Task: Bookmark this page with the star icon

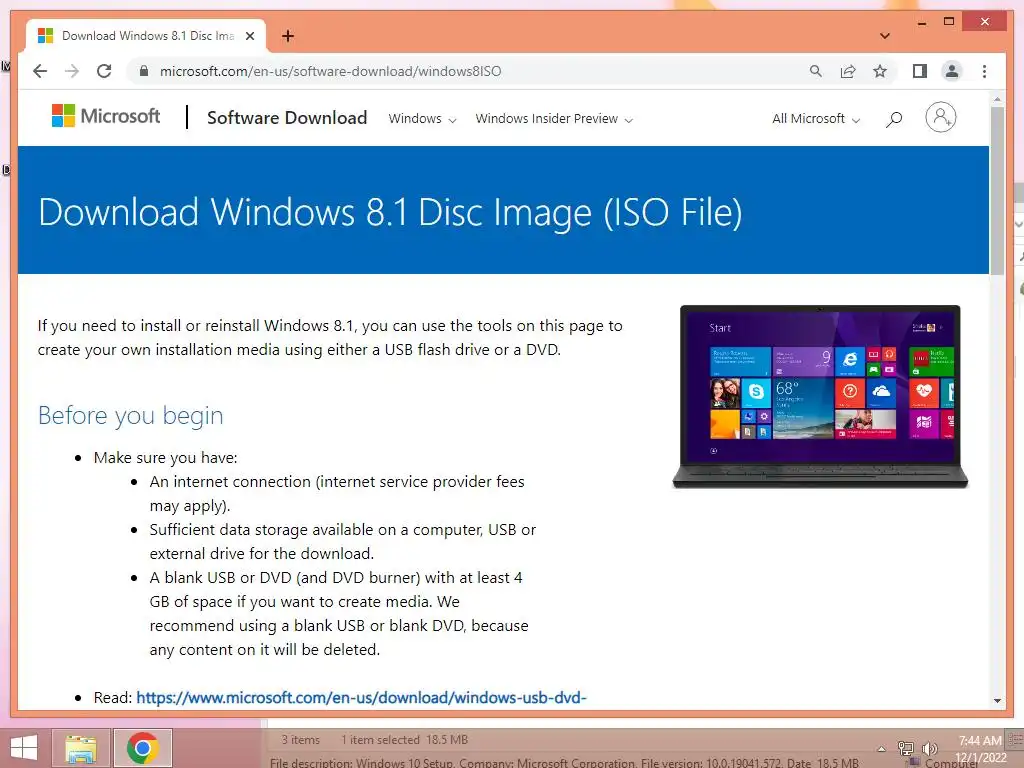Action: (x=880, y=71)
